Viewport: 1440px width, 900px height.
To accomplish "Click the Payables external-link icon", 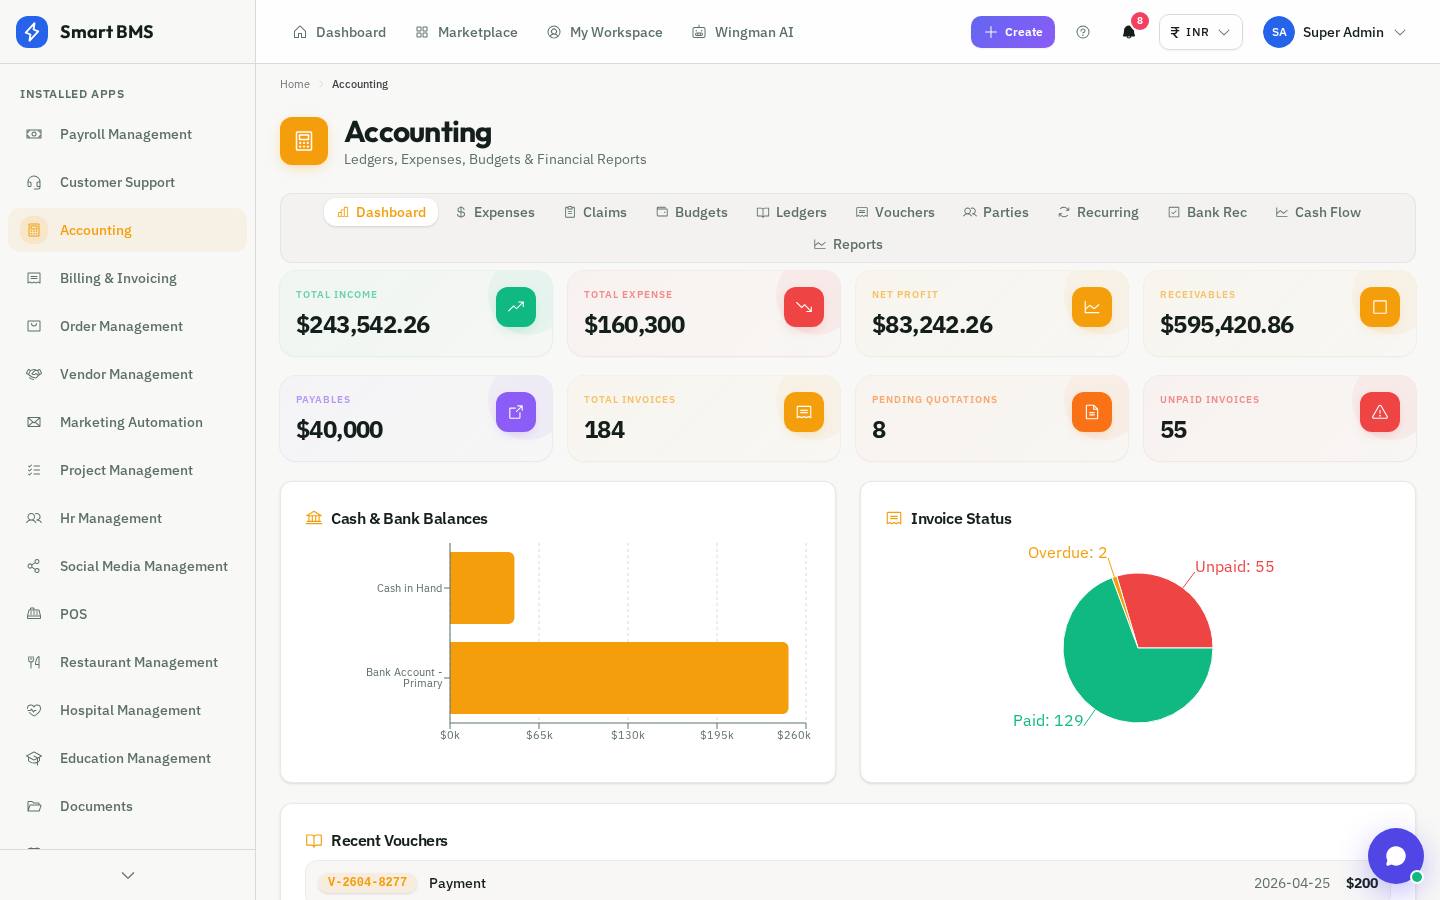I will click(x=516, y=412).
